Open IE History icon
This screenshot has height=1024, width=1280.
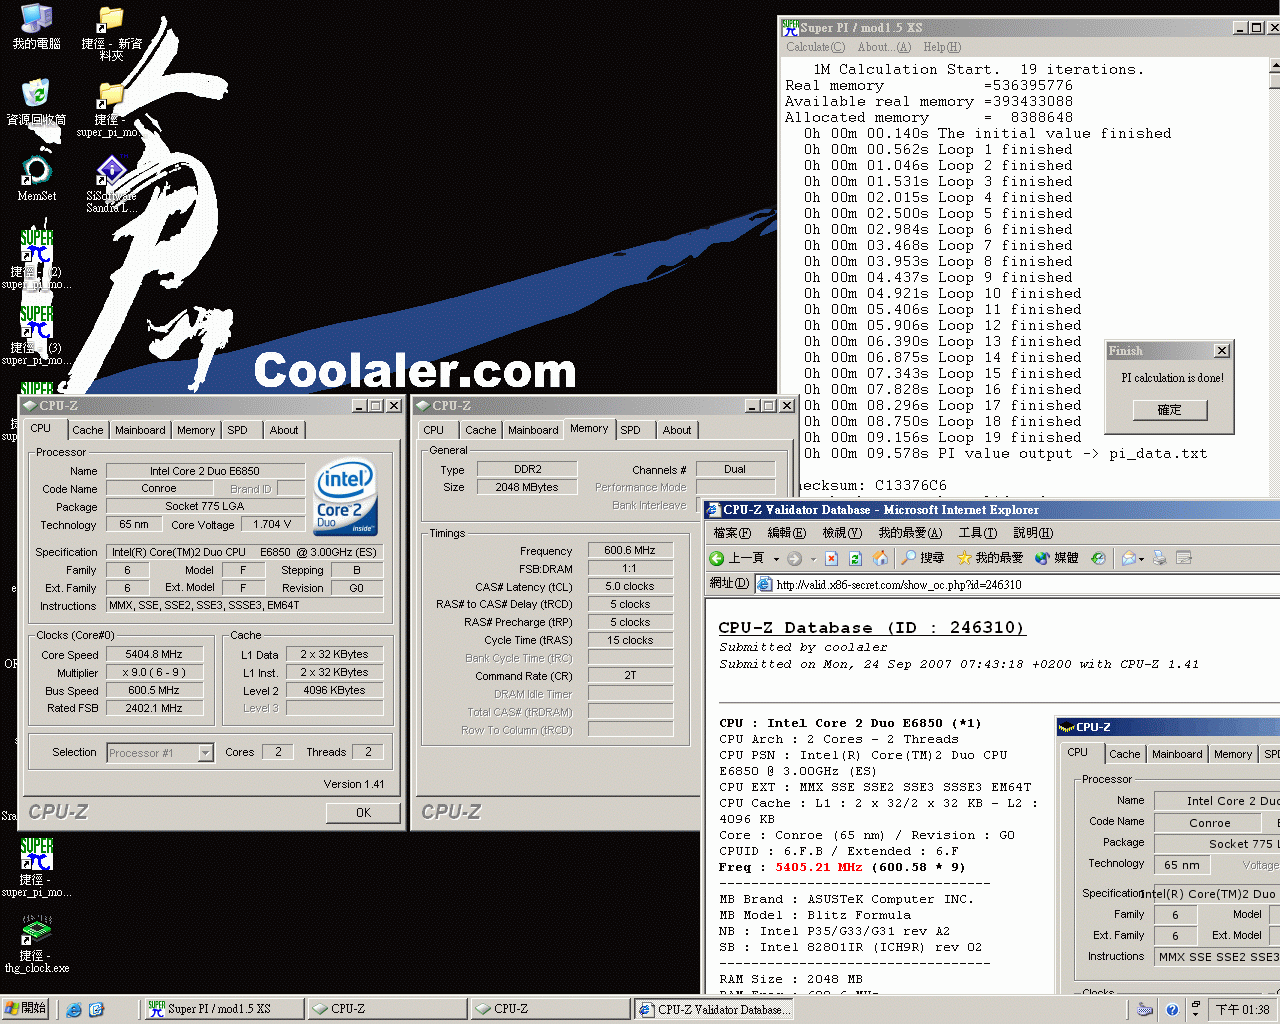1098,558
